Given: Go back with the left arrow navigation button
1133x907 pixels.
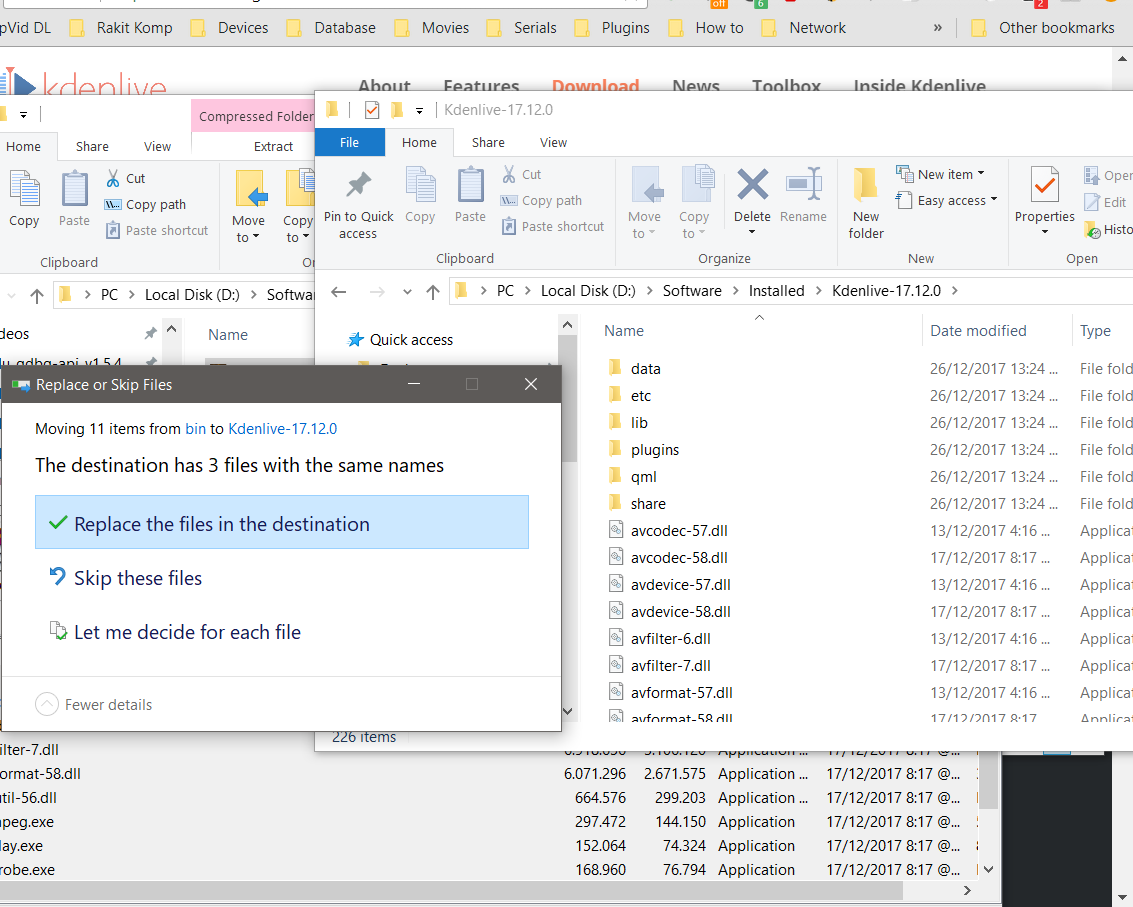Looking at the screenshot, I should (x=338, y=291).
